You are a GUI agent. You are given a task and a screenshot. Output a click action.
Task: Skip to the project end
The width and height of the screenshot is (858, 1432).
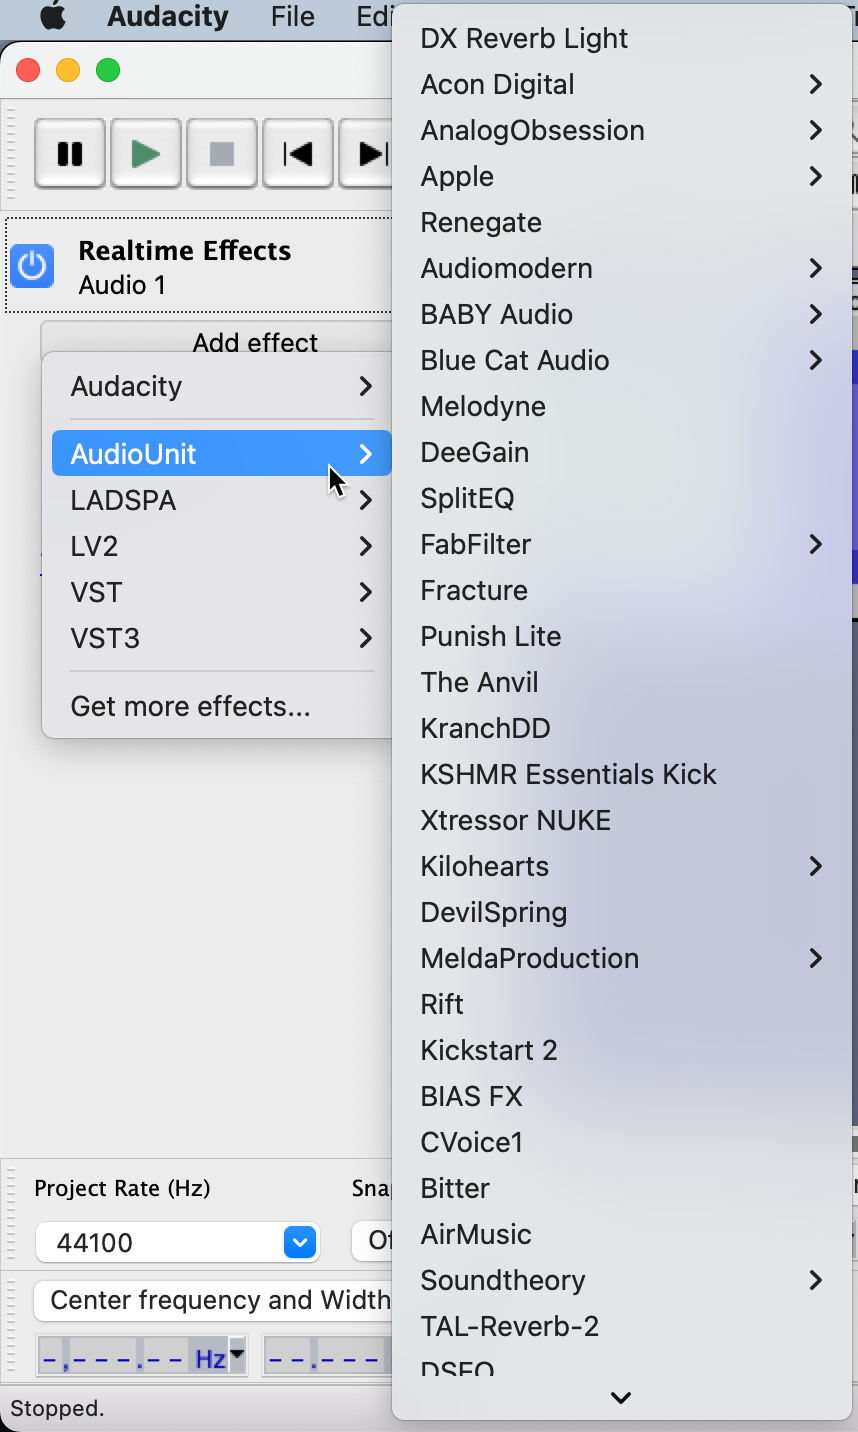(370, 154)
